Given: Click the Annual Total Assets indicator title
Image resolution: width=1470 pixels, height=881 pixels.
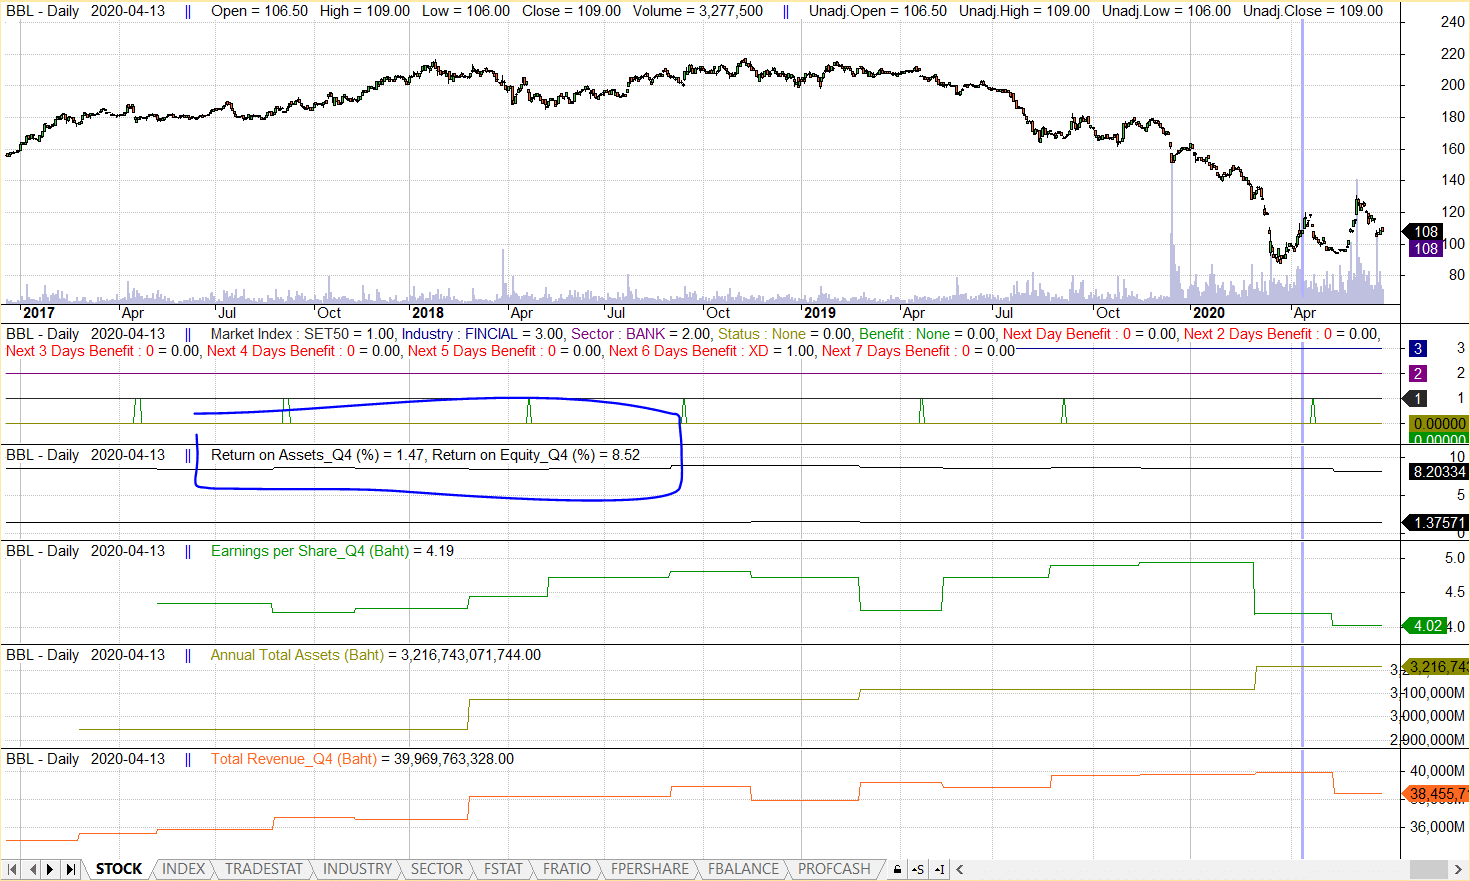Looking at the screenshot, I should 297,655.
